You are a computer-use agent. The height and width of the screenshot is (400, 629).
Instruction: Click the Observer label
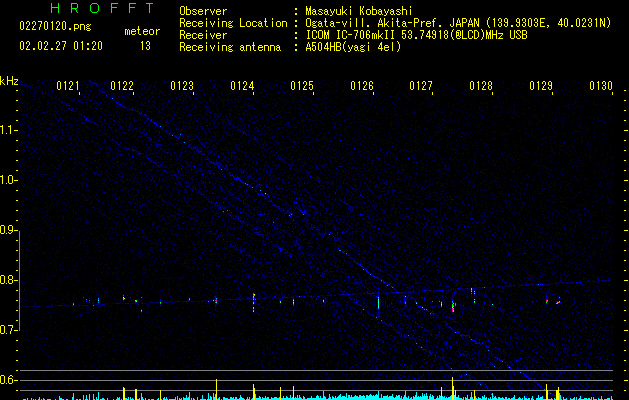tap(203, 11)
